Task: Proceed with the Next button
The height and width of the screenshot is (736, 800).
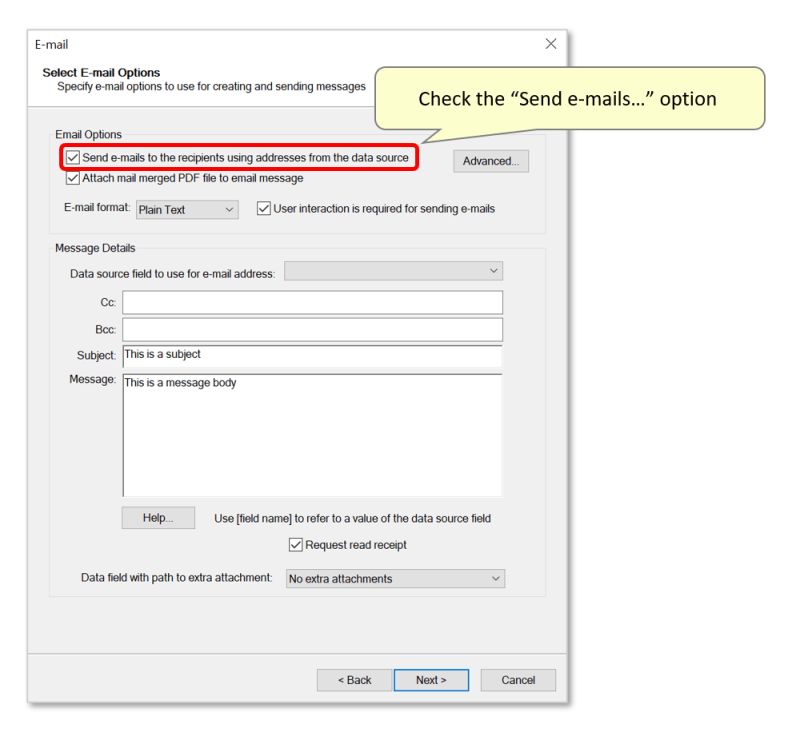Action: coord(432,679)
